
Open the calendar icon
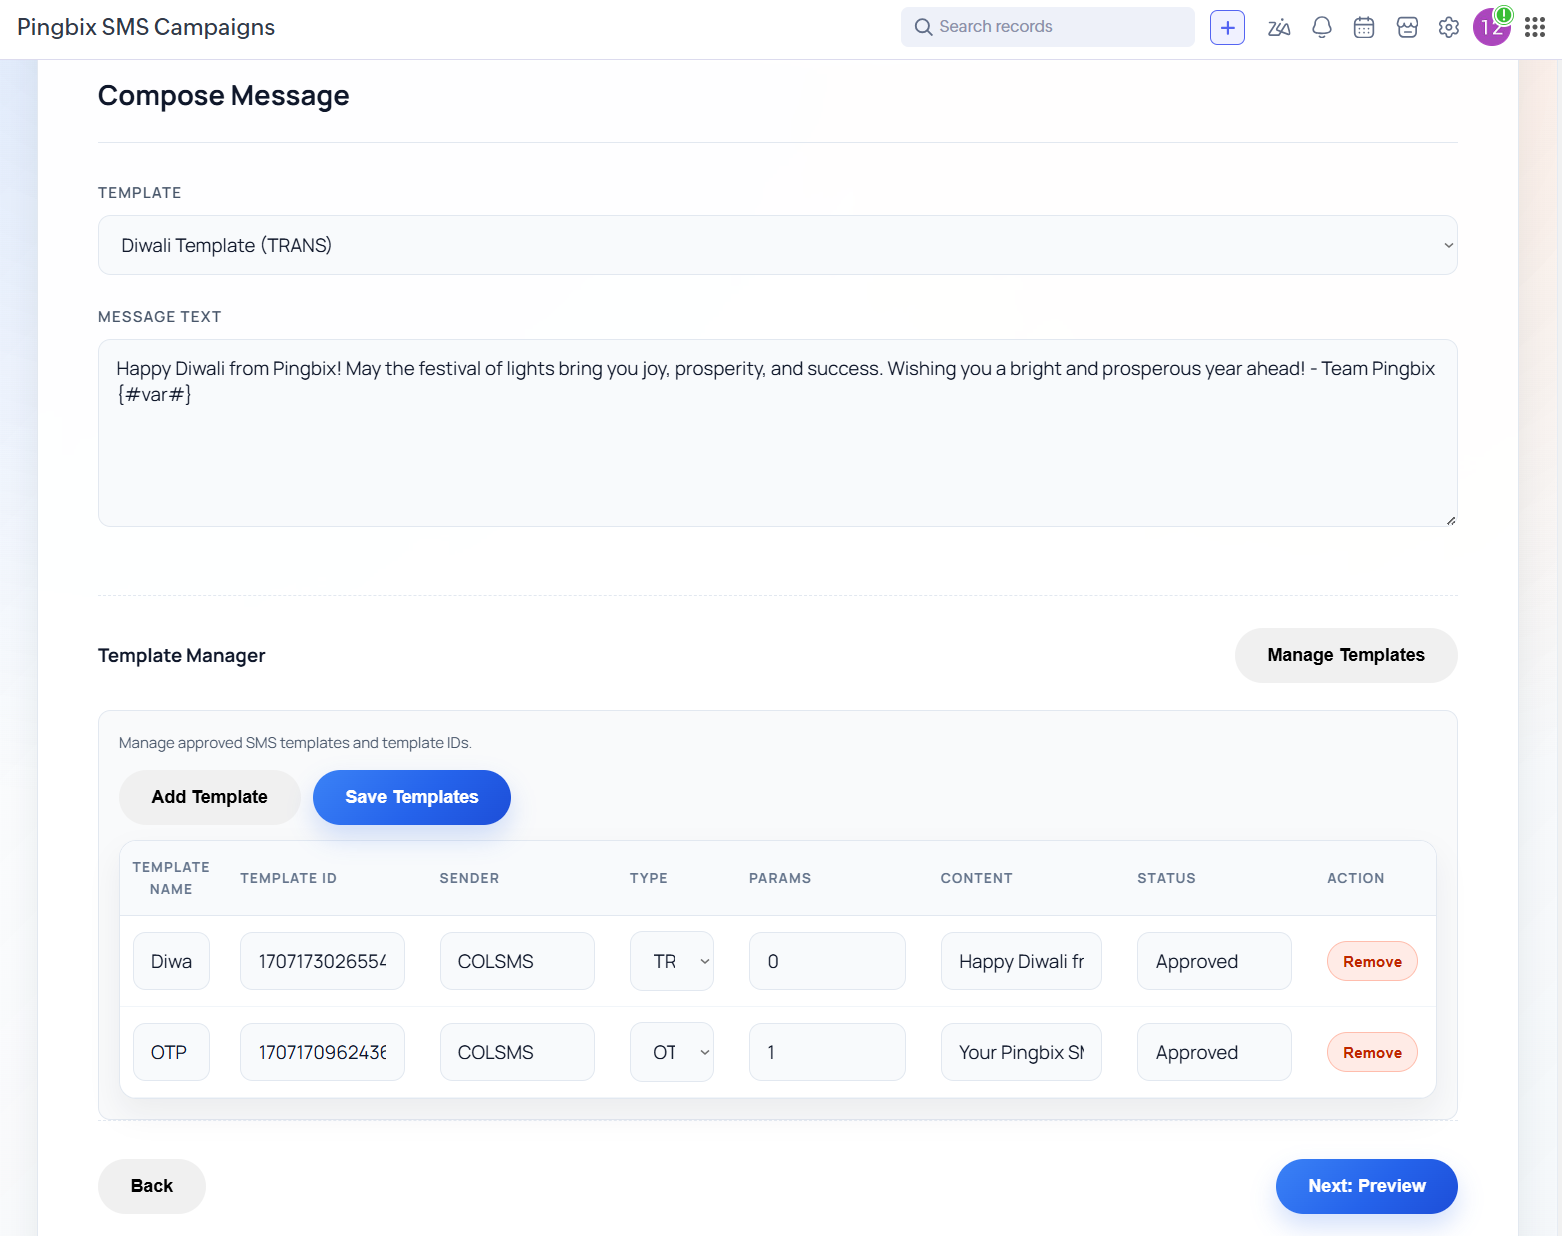point(1363,27)
